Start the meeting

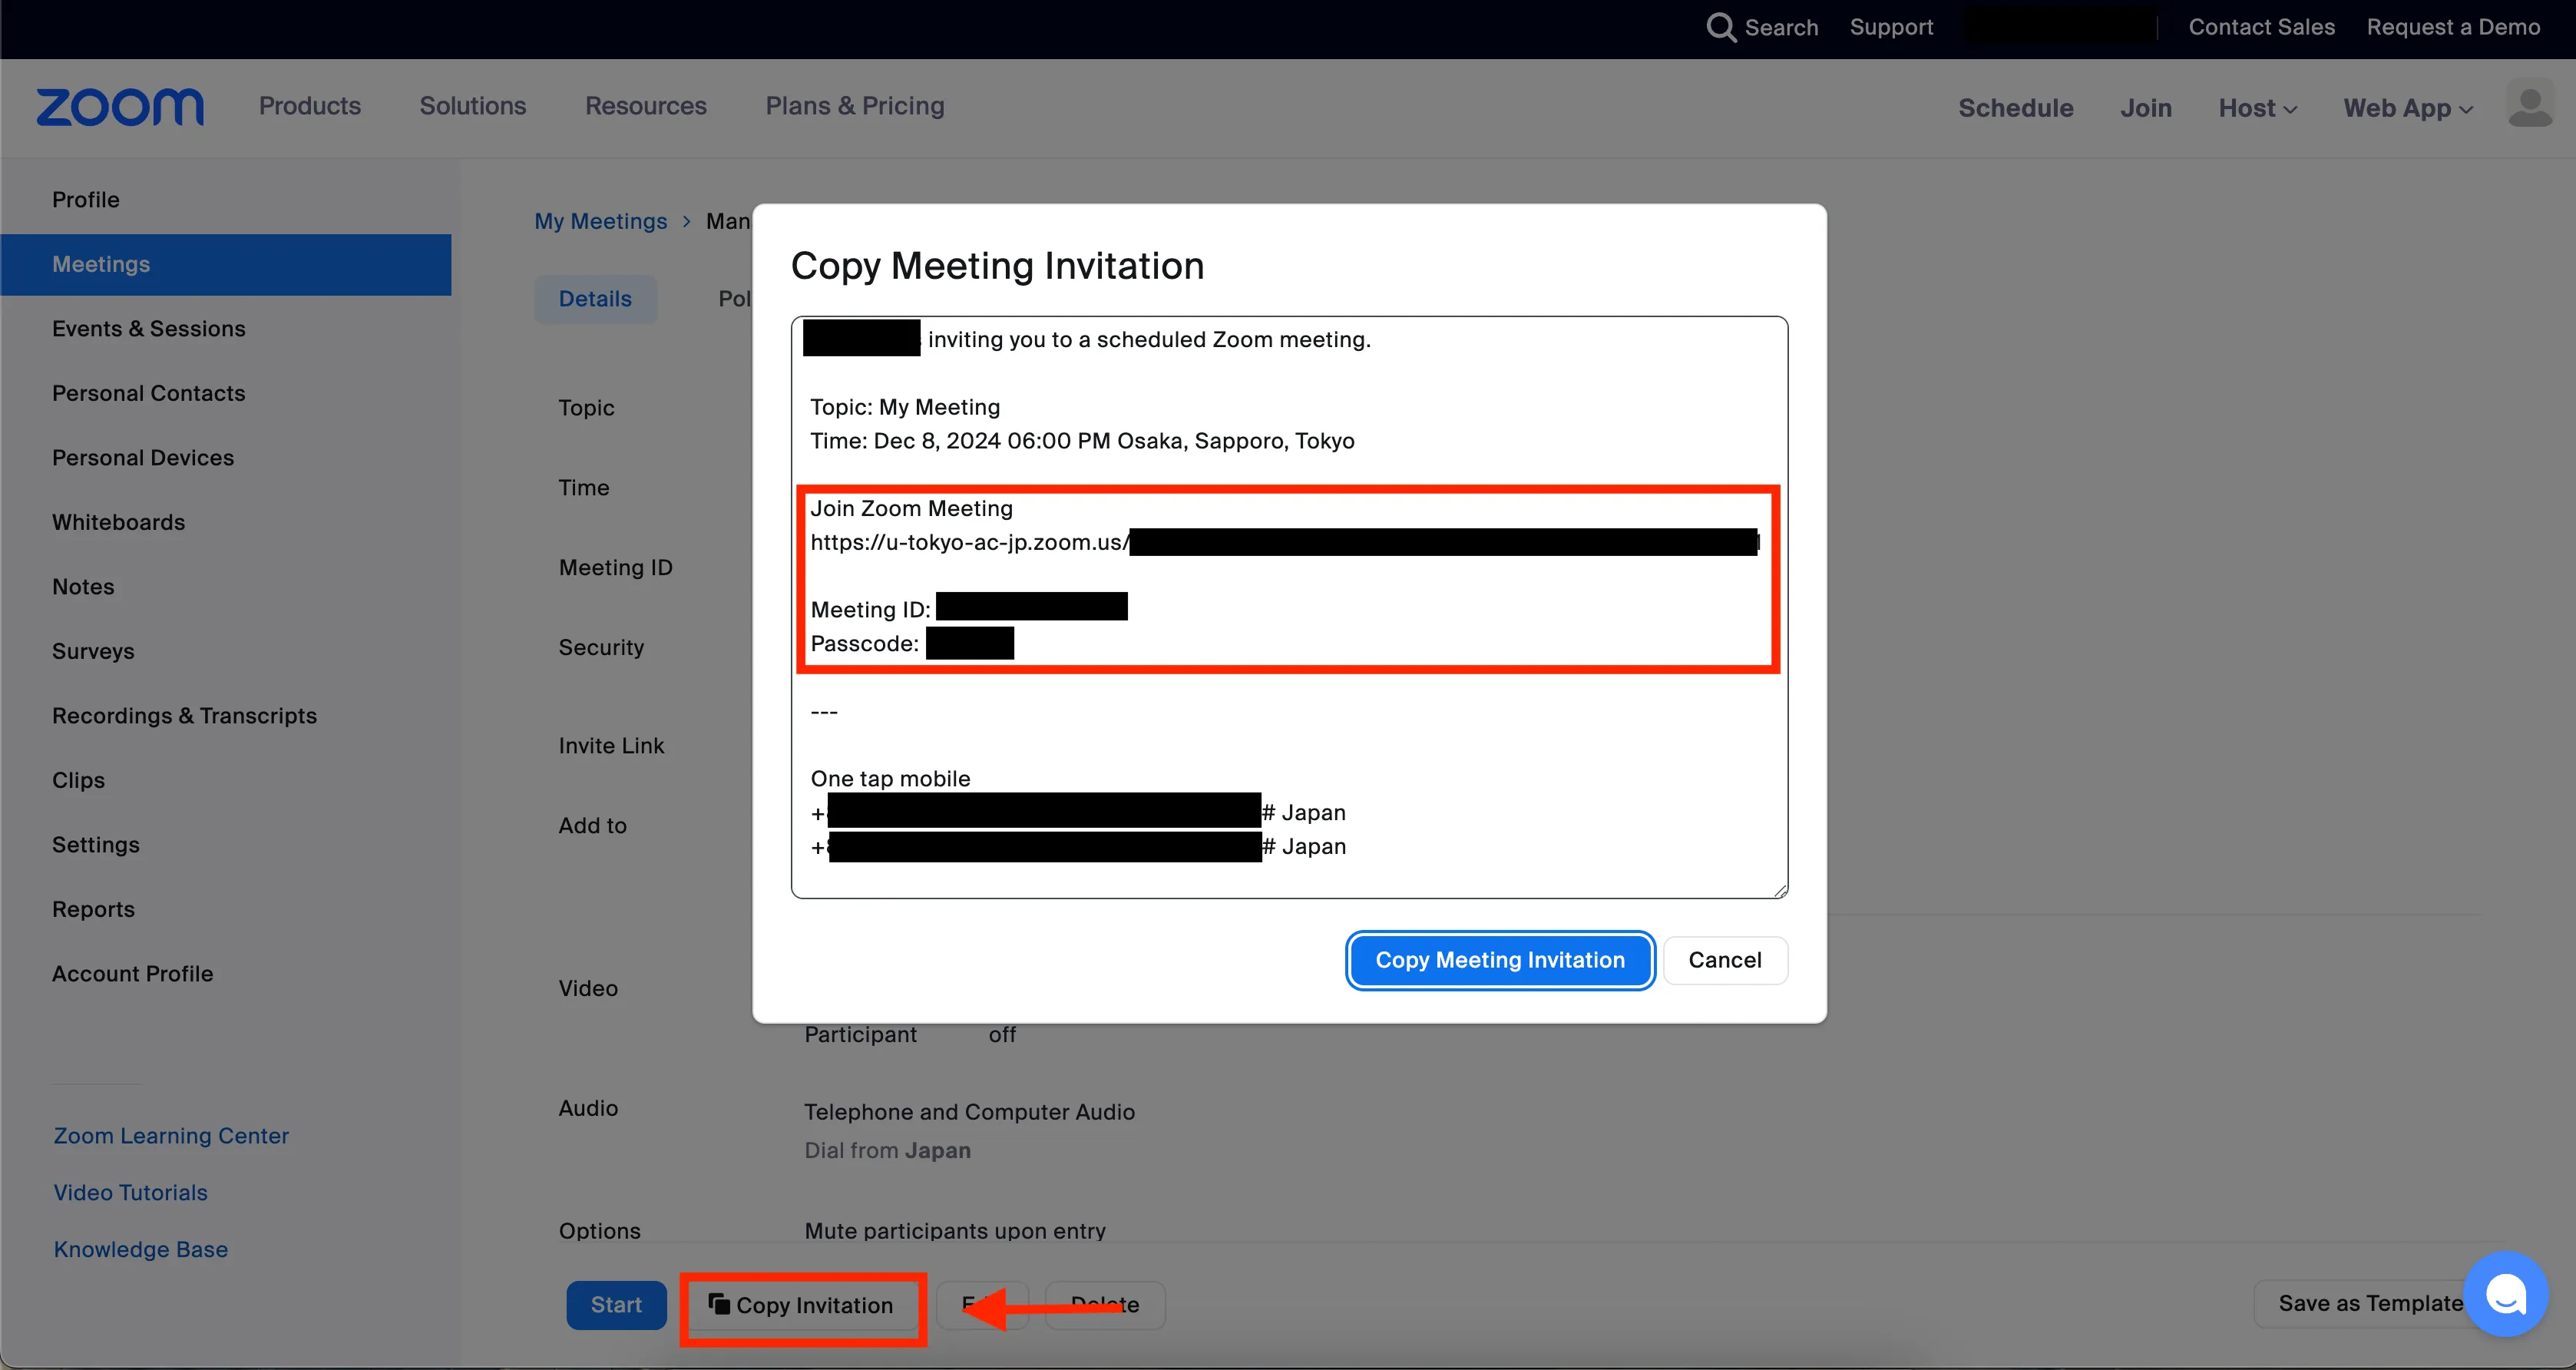[x=616, y=1305]
